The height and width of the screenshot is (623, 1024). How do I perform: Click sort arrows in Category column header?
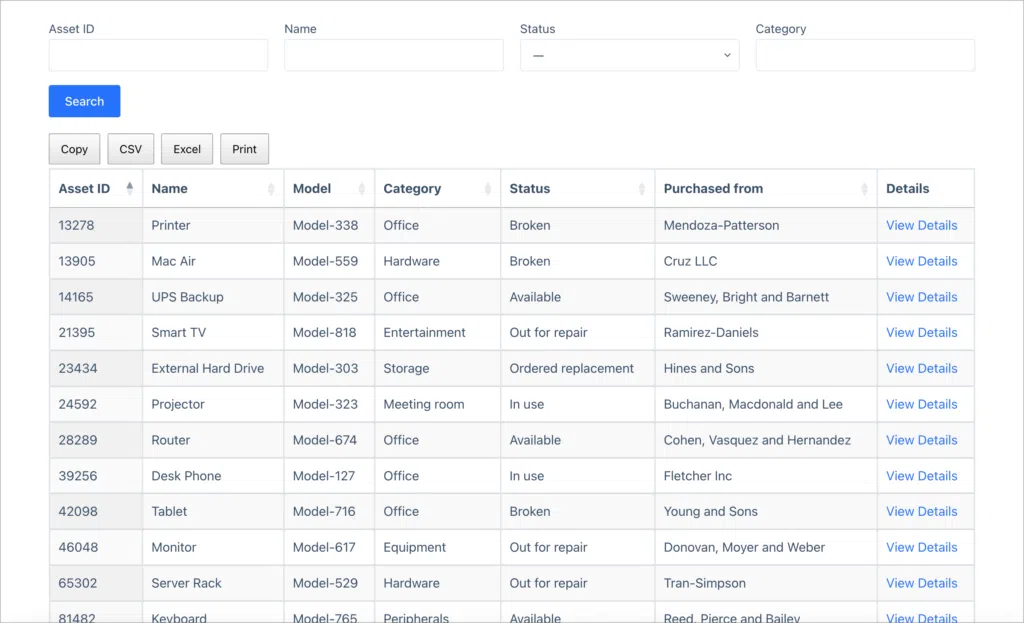(488, 189)
